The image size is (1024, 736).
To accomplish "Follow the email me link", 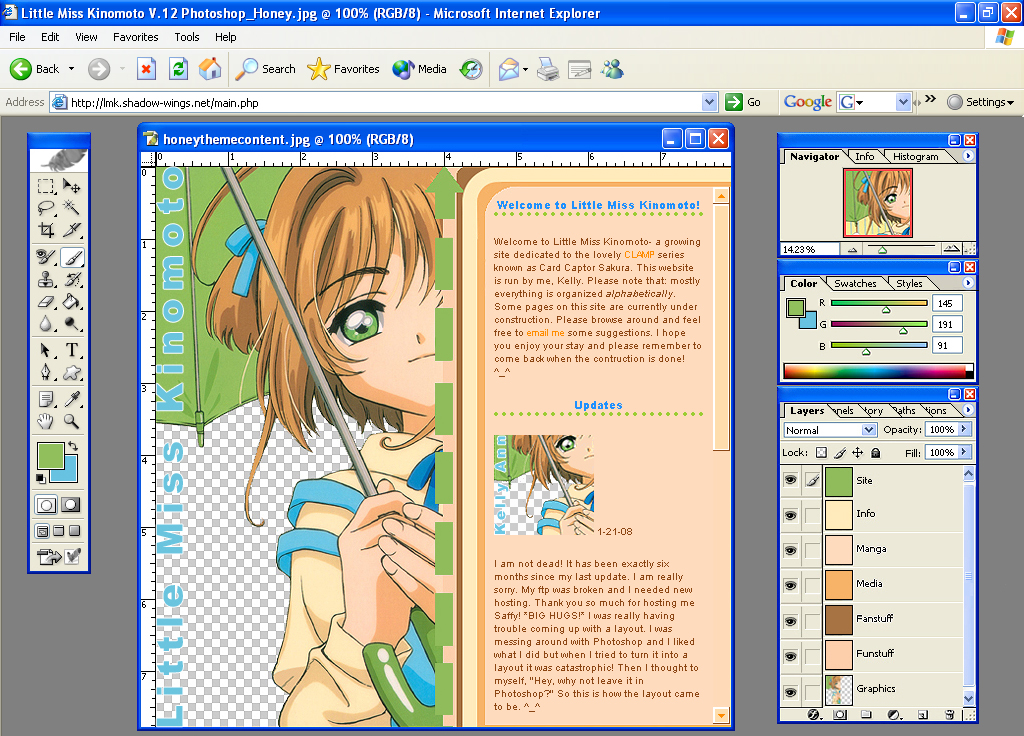I will pos(545,333).
